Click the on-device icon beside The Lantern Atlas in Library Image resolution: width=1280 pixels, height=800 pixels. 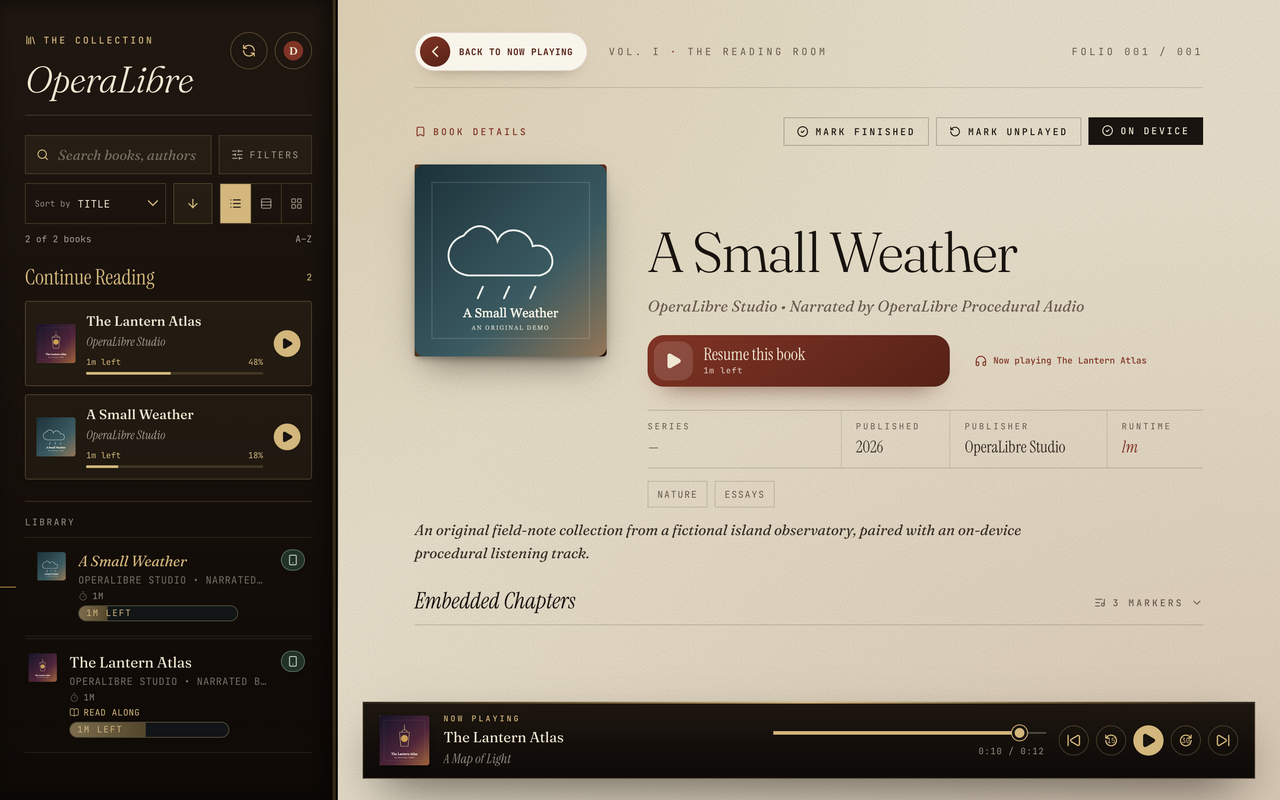(x=293, y=661)
